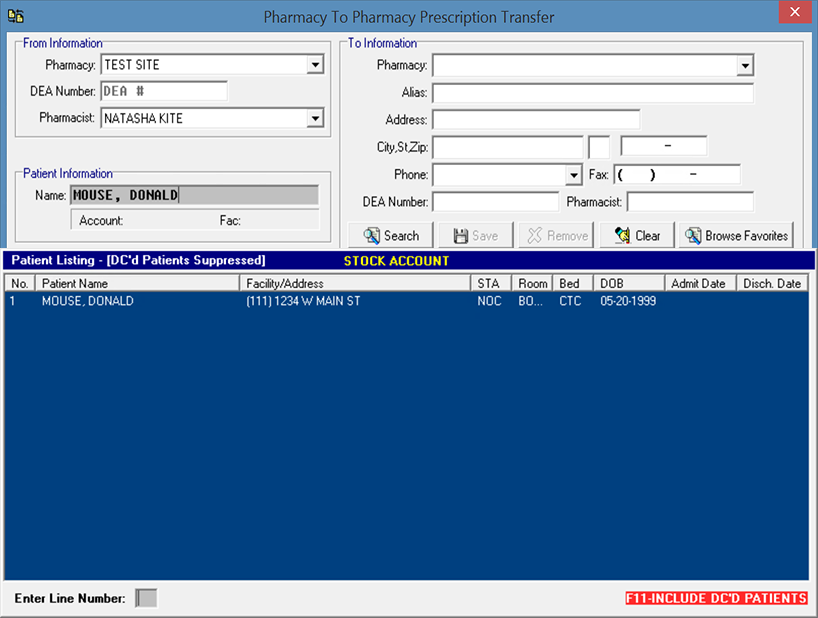818x618 pixels.
Task: Close the Prescription Transfer window
Action: click(794, 13)
